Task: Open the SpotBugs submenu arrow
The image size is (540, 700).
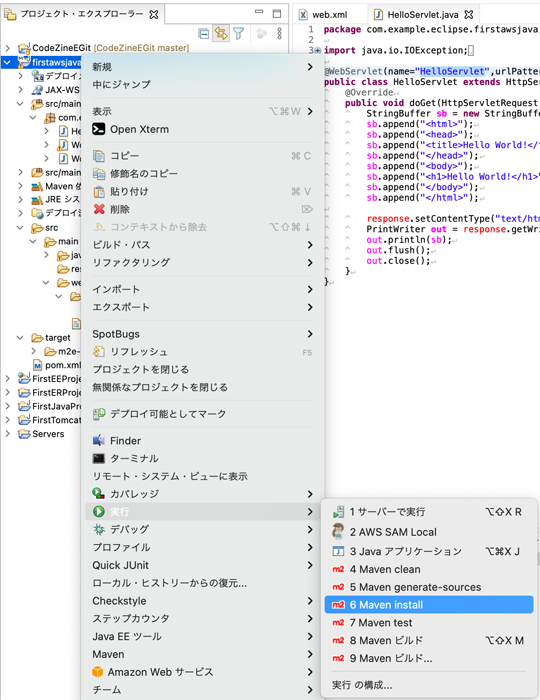Action: click(310, 334)
